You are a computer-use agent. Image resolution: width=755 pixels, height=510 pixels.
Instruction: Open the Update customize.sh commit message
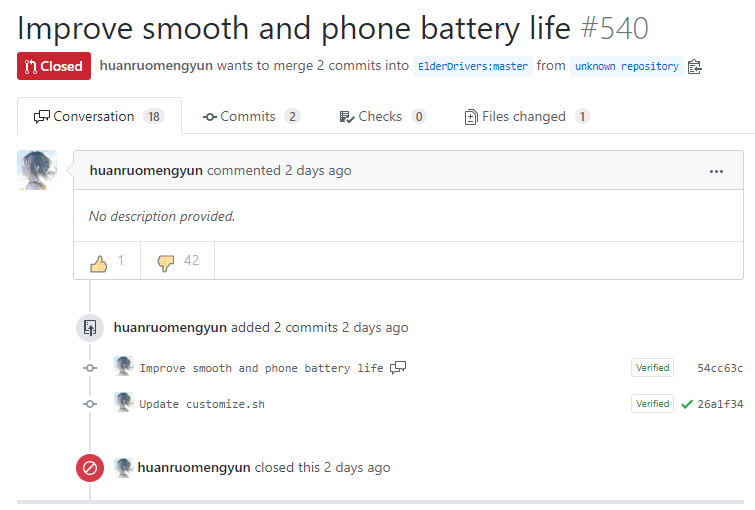tap(202, 404)
